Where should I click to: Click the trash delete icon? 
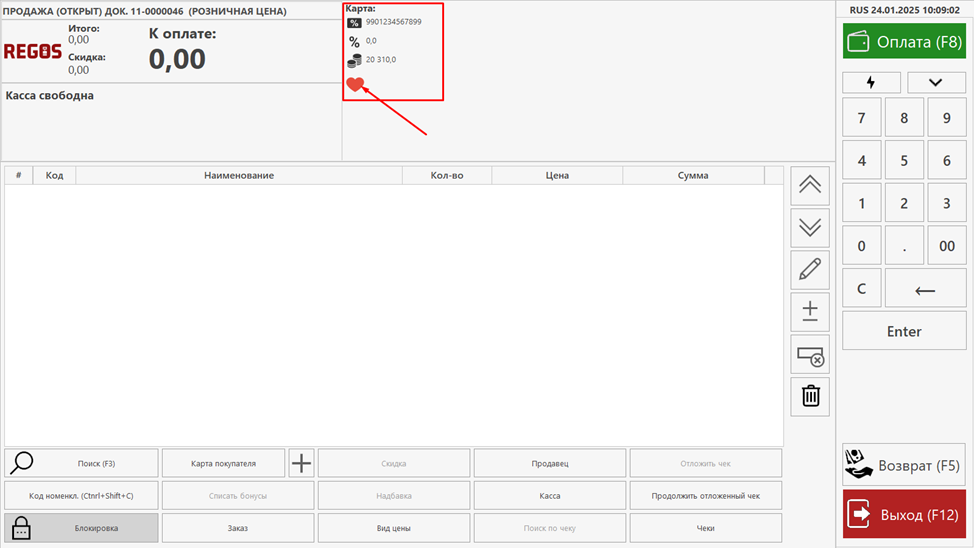click(x=810, y=397)
